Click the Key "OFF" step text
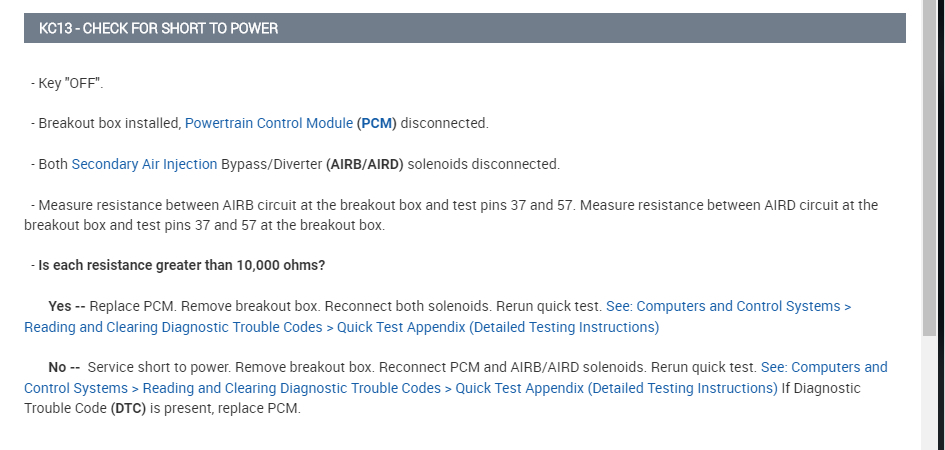The image size is (945, 450). (67, 83)
